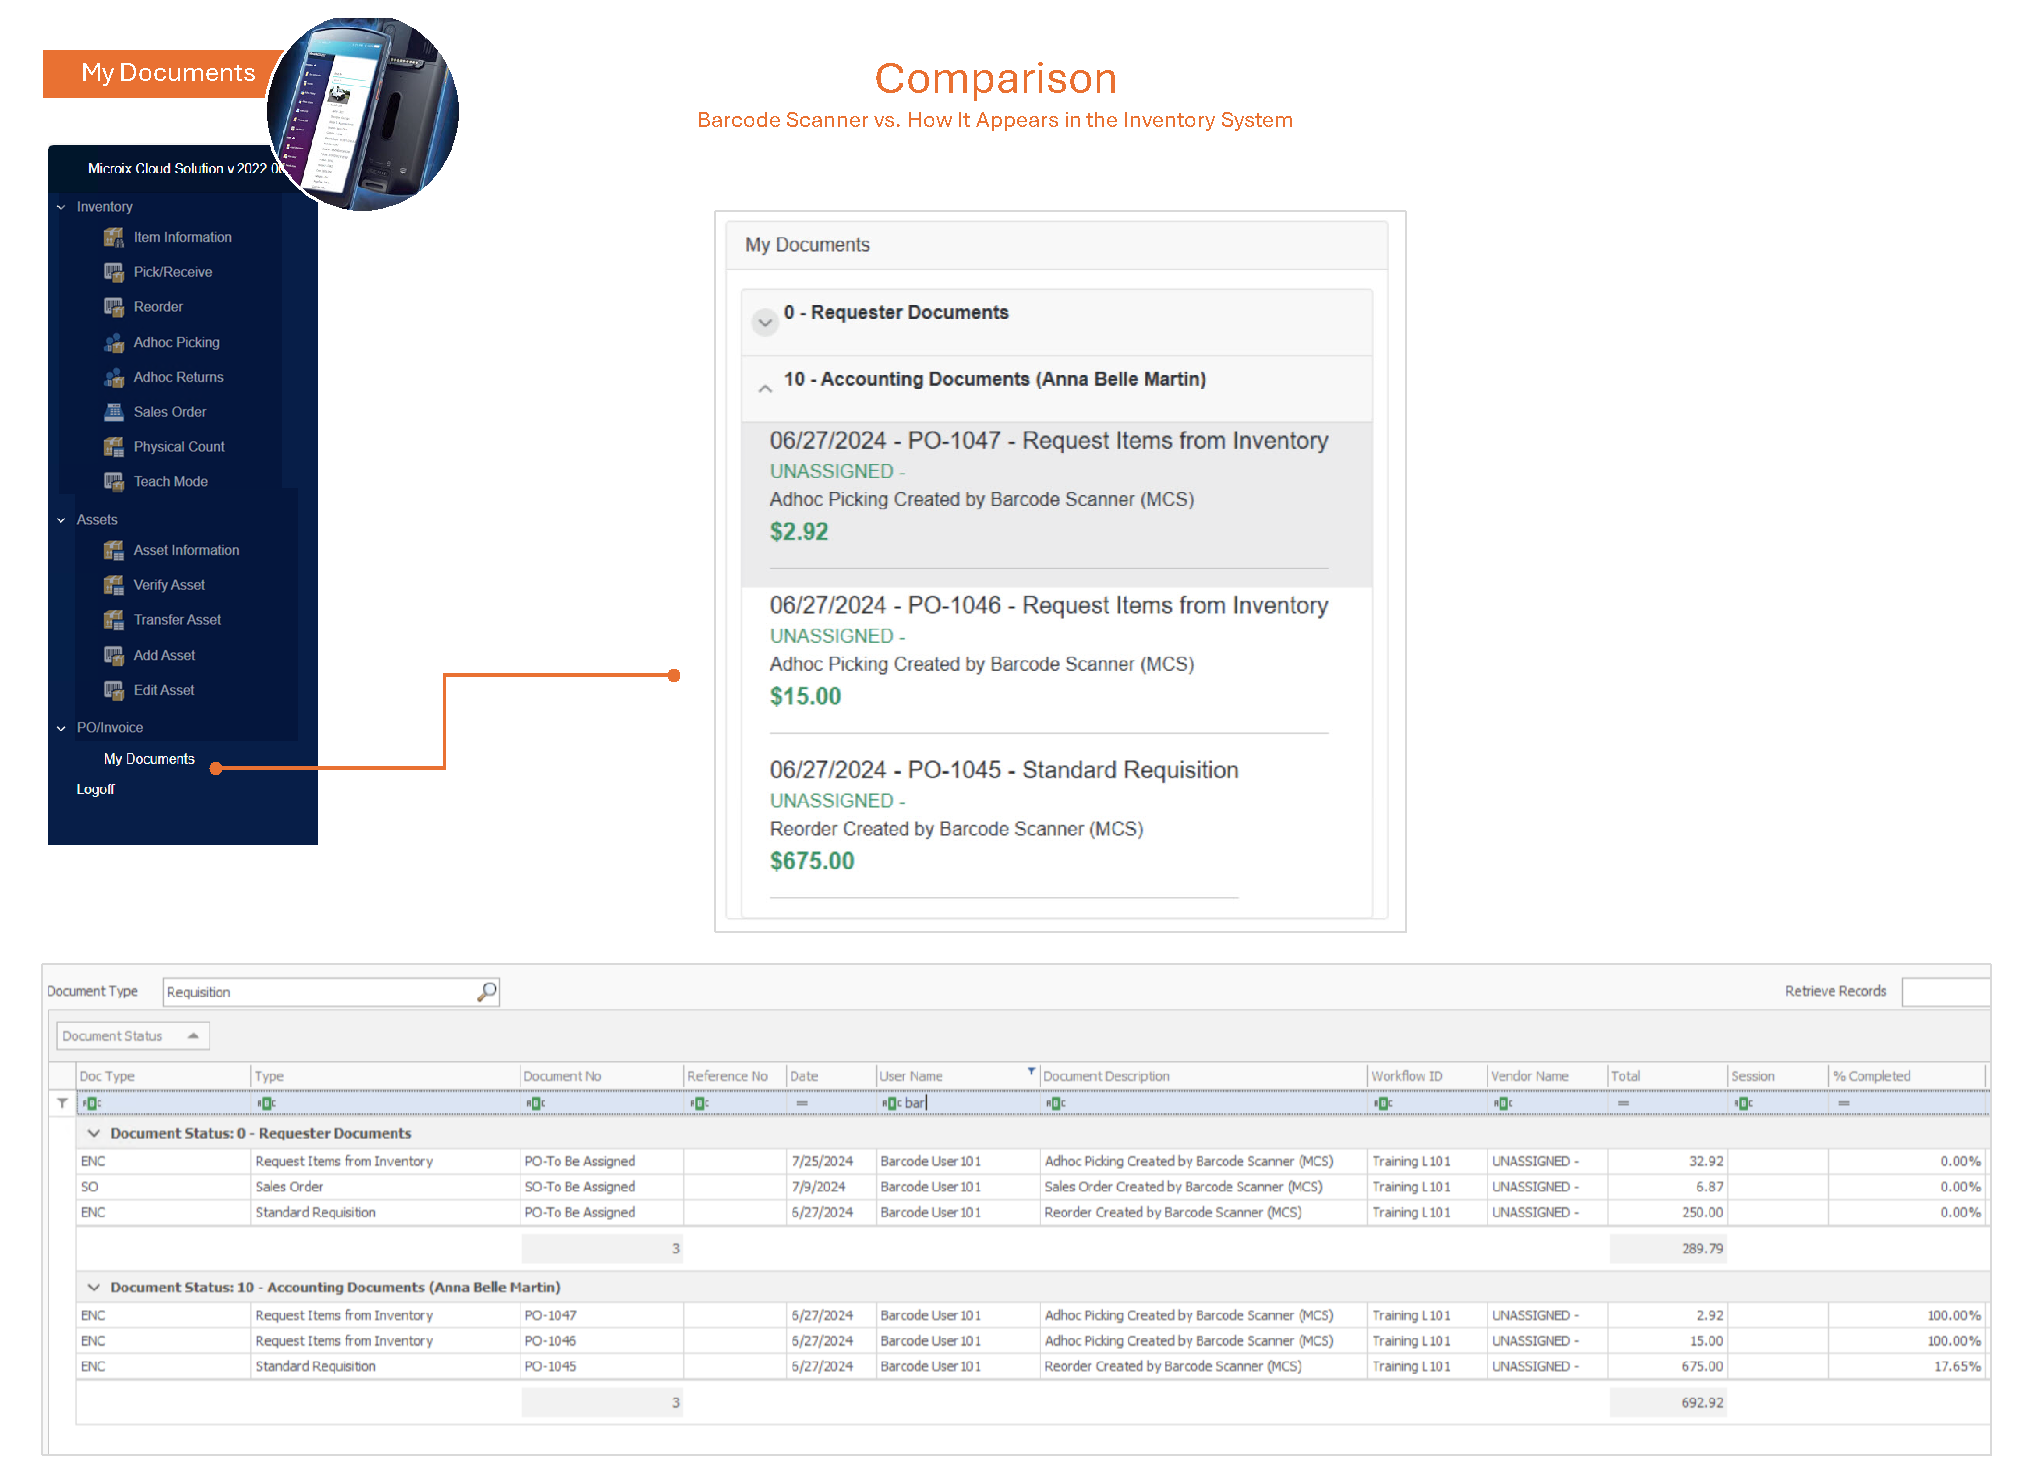The width and height of the screenshot is (2023, 1480).
Task: Click the User Name column filter arrow
Action: click(1031, 1071)
